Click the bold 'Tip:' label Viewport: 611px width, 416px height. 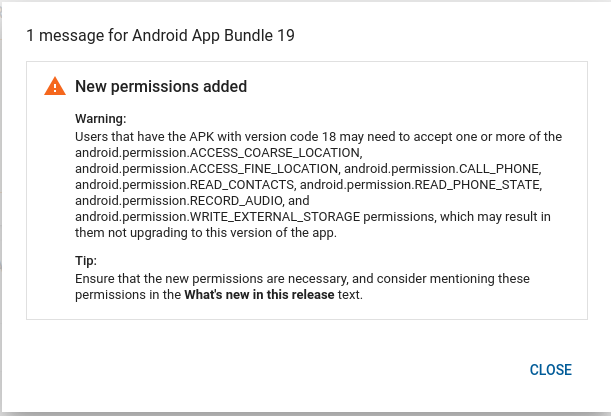click(x=87, y=260)
